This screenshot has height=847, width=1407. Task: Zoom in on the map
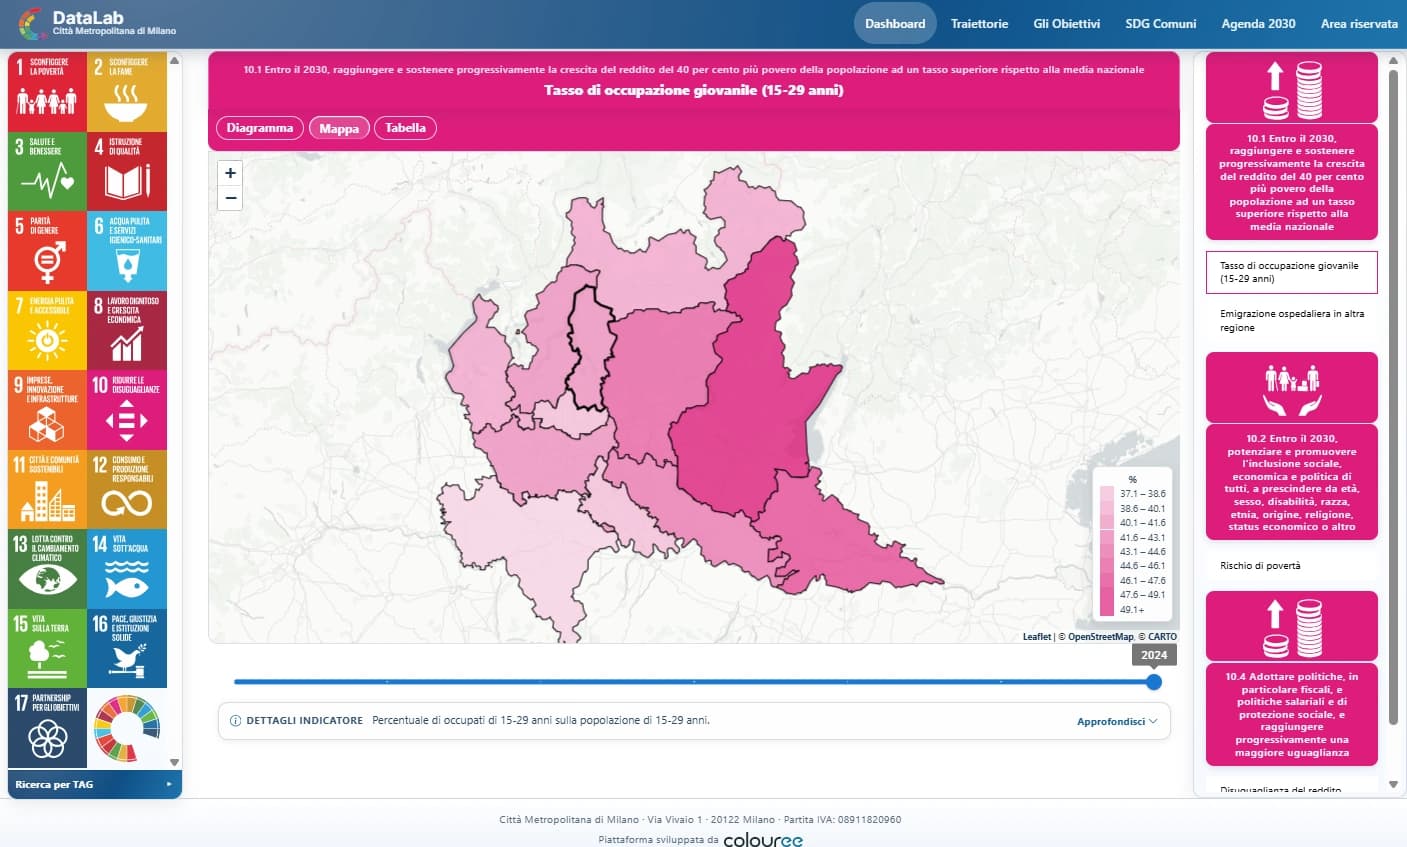[230, 173]
